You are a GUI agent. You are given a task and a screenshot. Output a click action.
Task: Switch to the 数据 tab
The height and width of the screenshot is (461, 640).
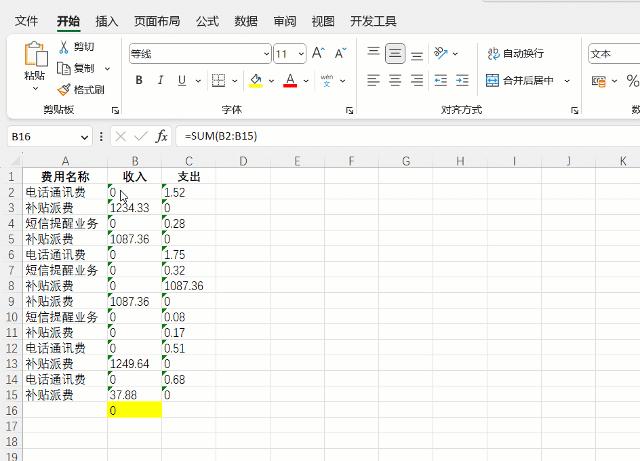point(246,21)
